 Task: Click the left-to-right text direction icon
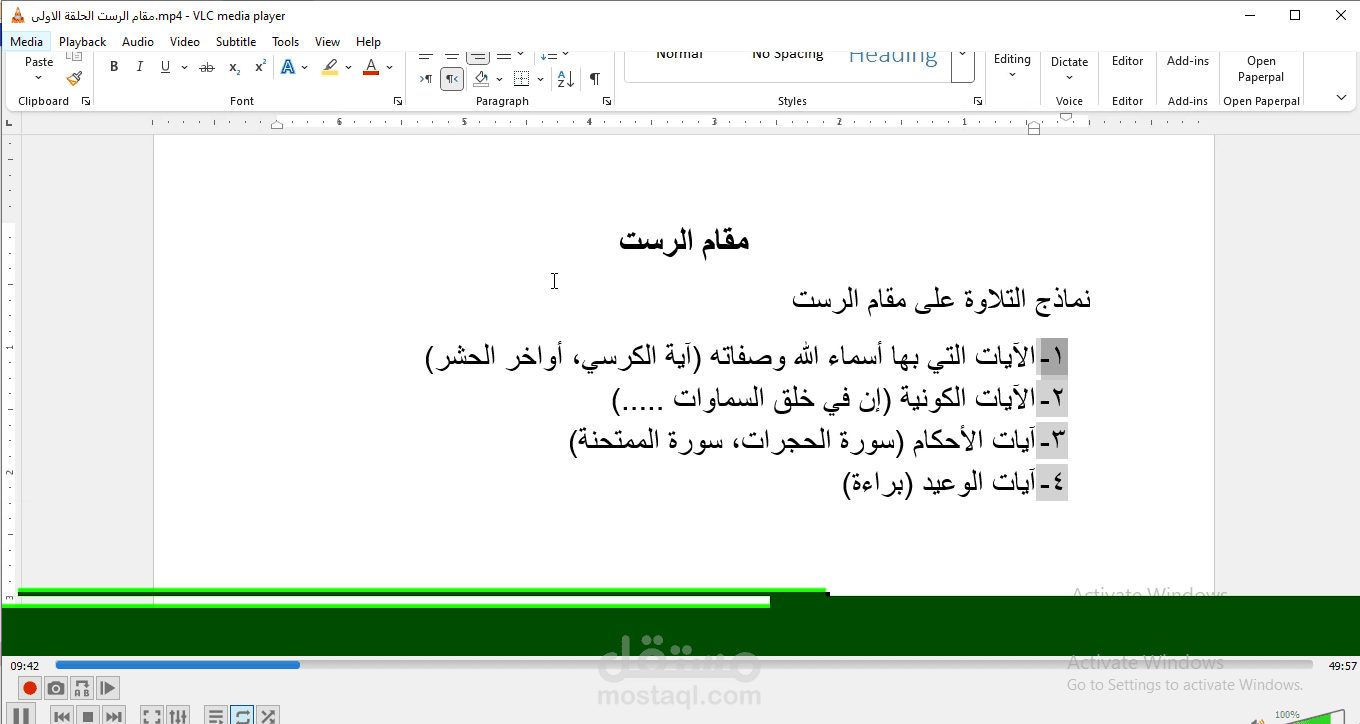(x=426, y=79)
